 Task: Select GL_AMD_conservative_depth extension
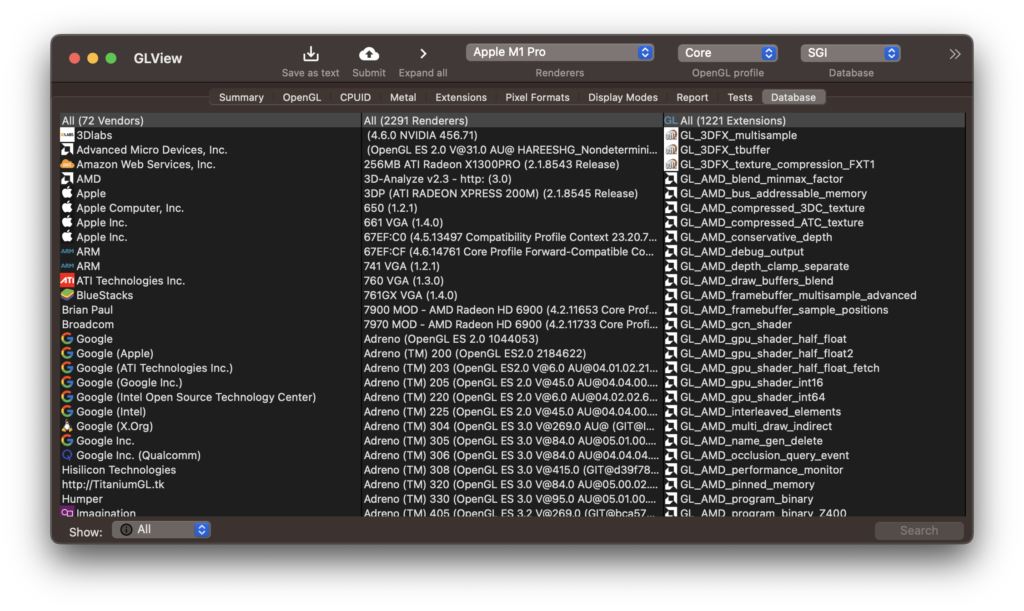point(814,237)
